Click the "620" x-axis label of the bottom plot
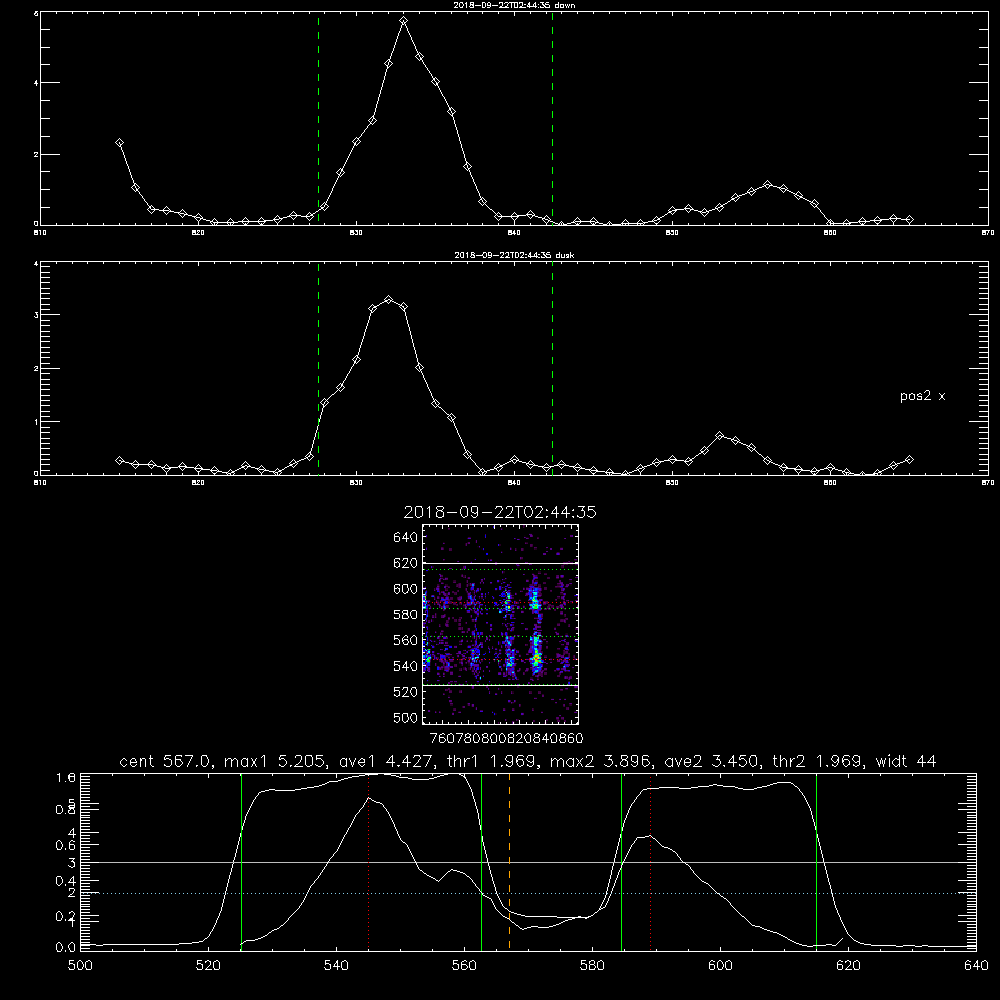The width and height of the screenshot is (1000, 1000). pyautogui.click(x=848, y=966)
